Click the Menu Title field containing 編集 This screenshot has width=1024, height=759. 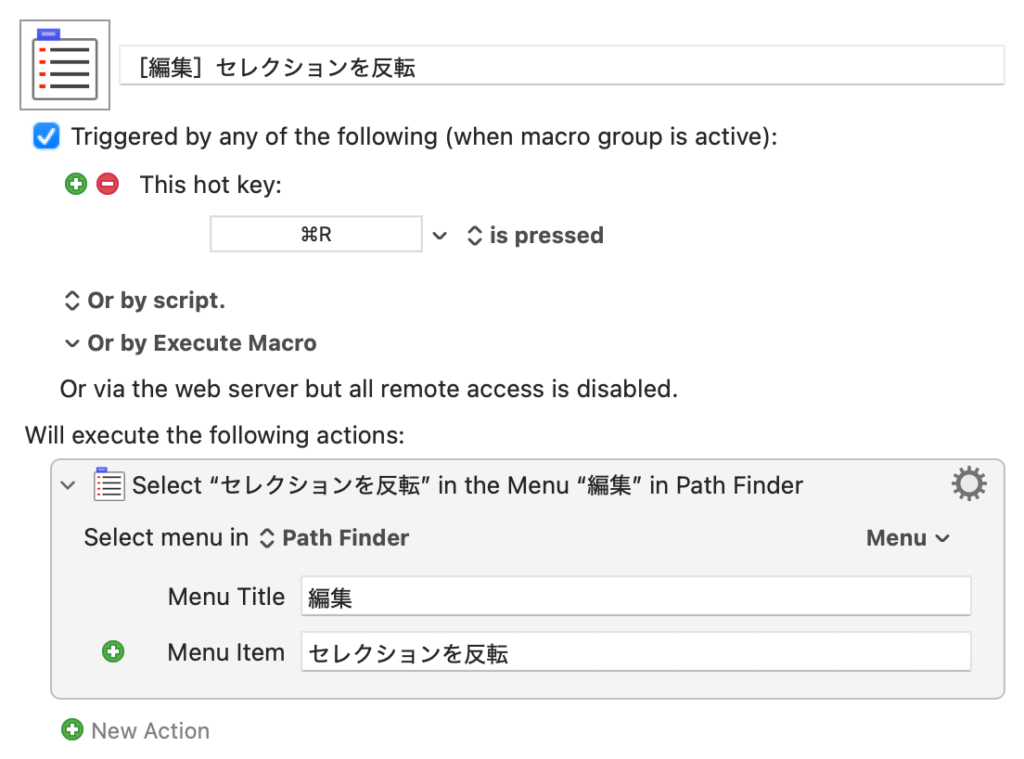click(635, 597)
